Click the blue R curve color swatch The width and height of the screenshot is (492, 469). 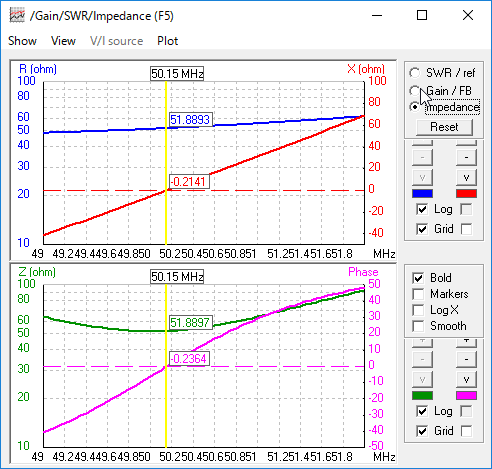pyautogui.click(x=422, y=194)
